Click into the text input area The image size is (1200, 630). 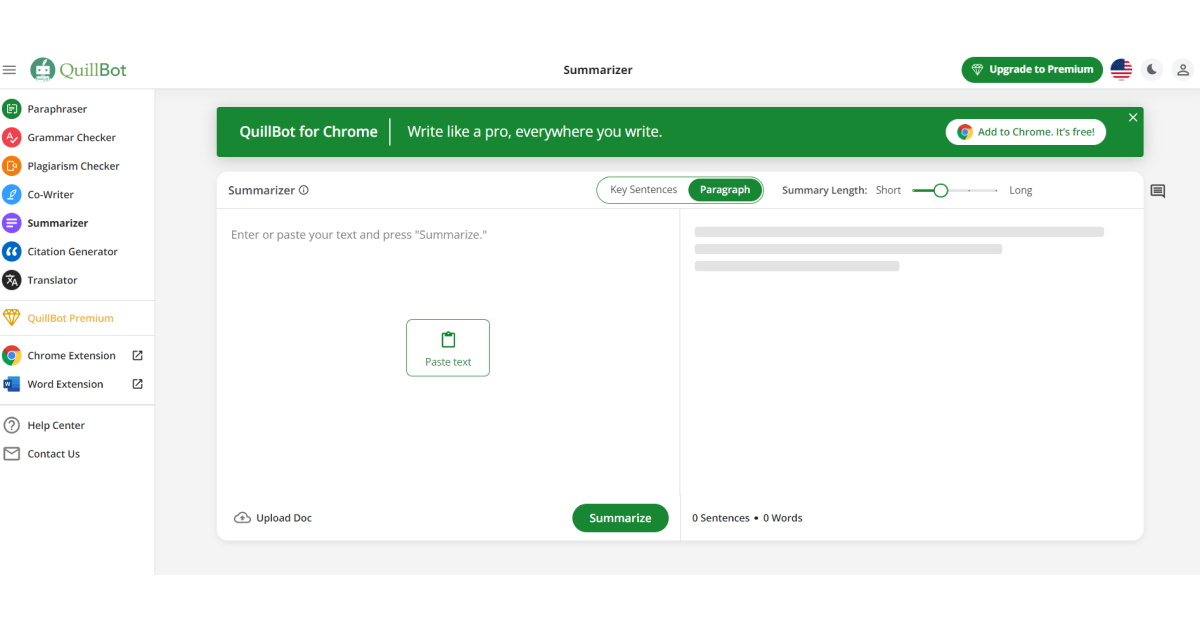point(448,350)
